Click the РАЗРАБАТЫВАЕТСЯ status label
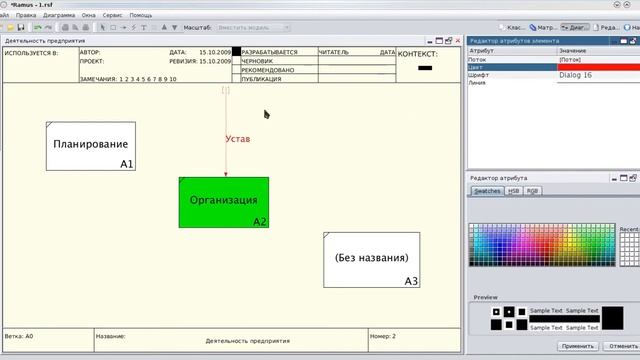The image size is (640, 360). pos(269,52)
